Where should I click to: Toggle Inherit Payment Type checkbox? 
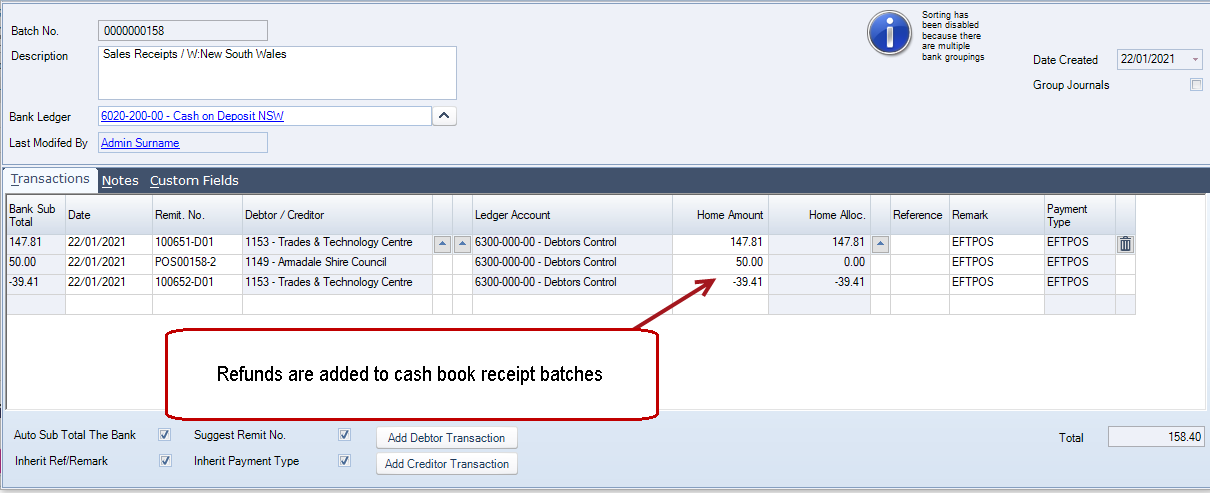tap(344, 461)
